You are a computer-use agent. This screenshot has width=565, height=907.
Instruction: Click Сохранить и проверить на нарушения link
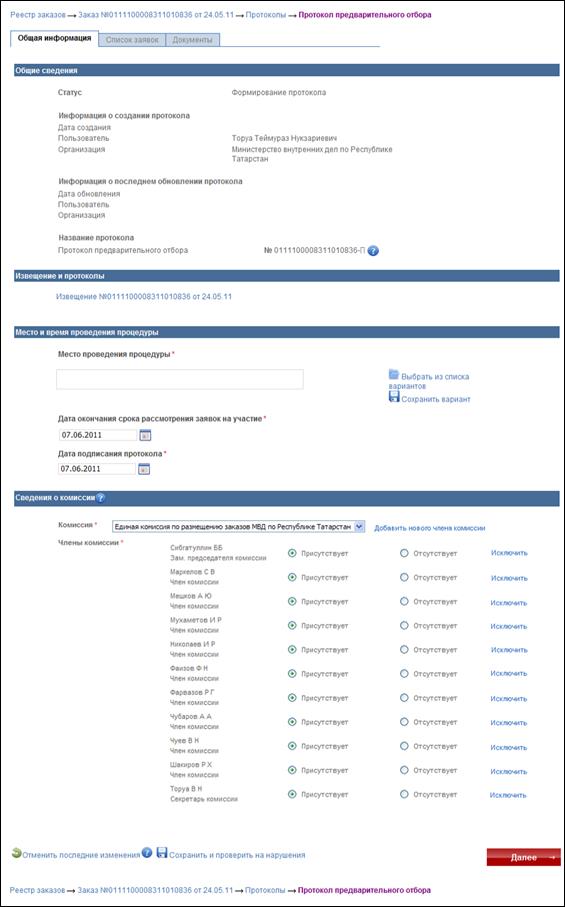(x=237, y=855)
